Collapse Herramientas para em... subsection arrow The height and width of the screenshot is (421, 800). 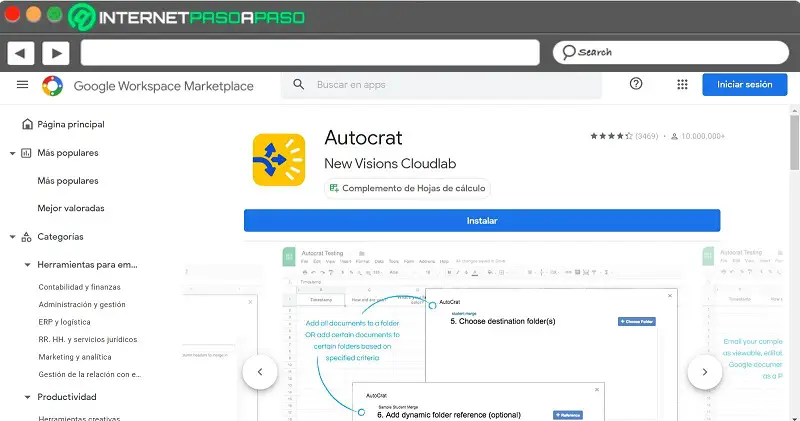tap(28, 265)
